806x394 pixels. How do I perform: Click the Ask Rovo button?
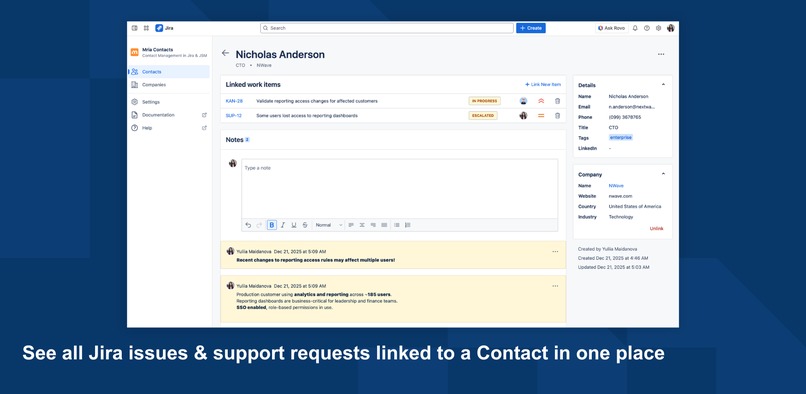pos(612,28)
